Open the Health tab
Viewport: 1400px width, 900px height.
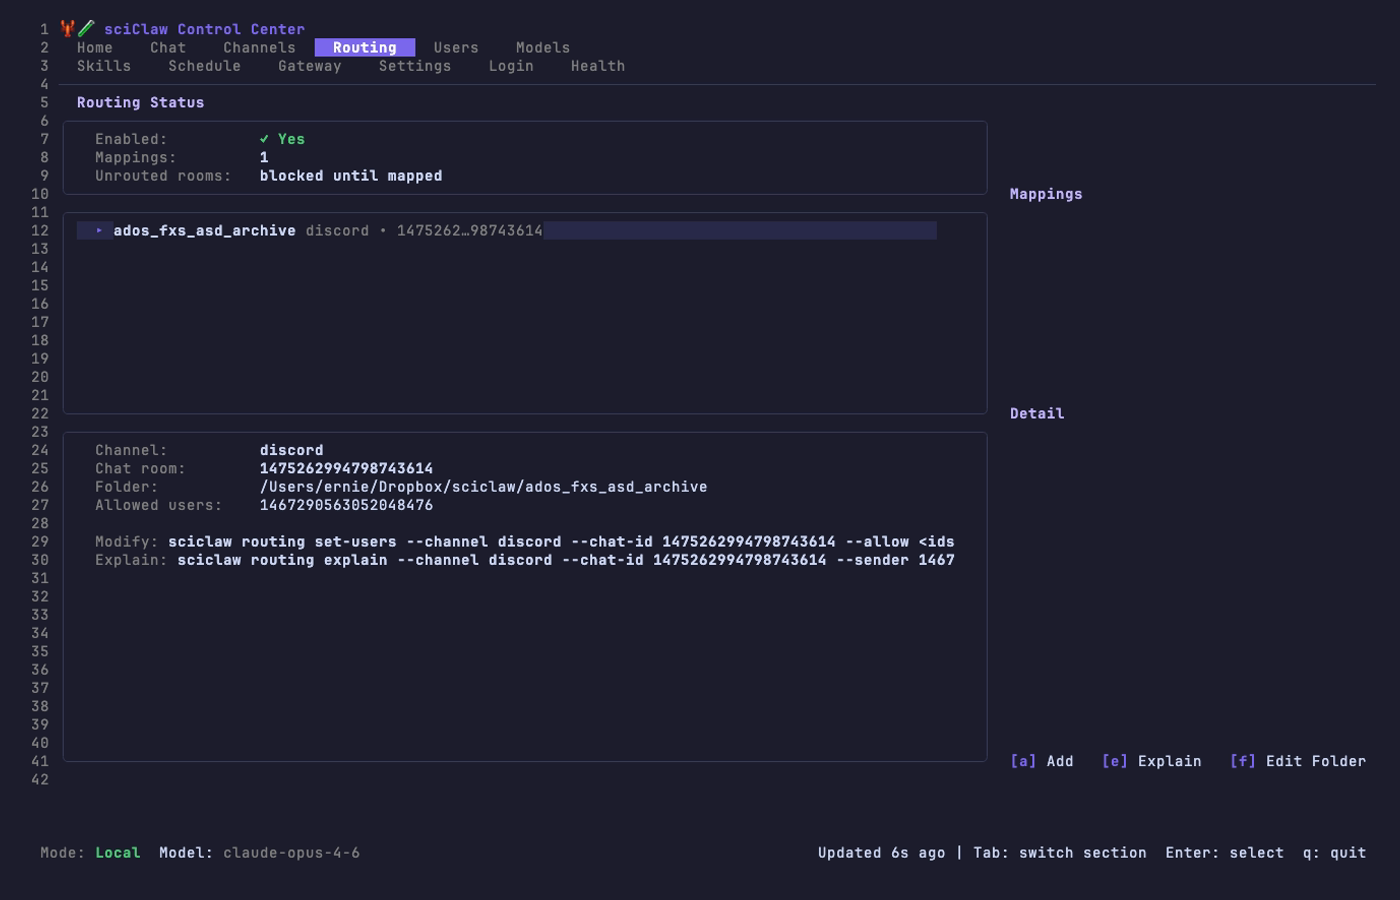coord(597,66)
